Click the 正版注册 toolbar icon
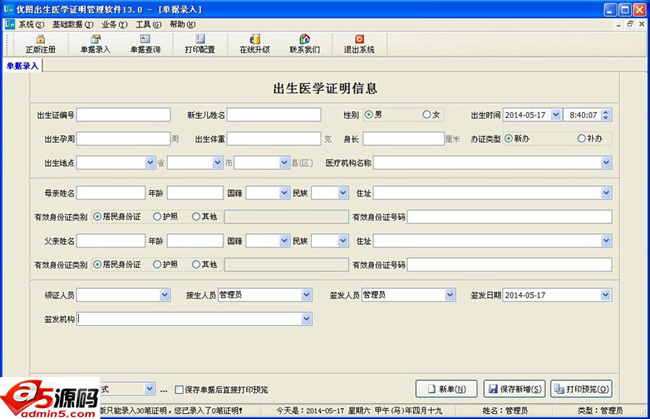This screenshot has width=650, height=419. [x=40, y=44]
